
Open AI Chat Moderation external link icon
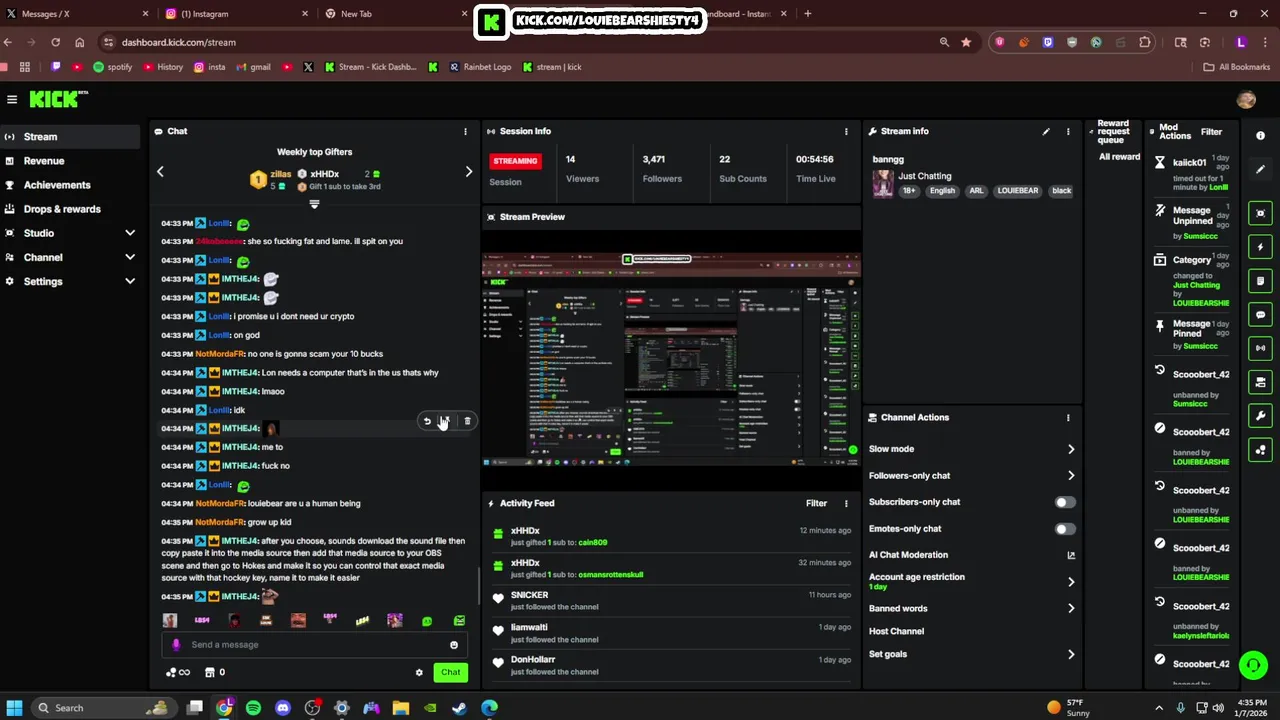tap(1071, 555)
